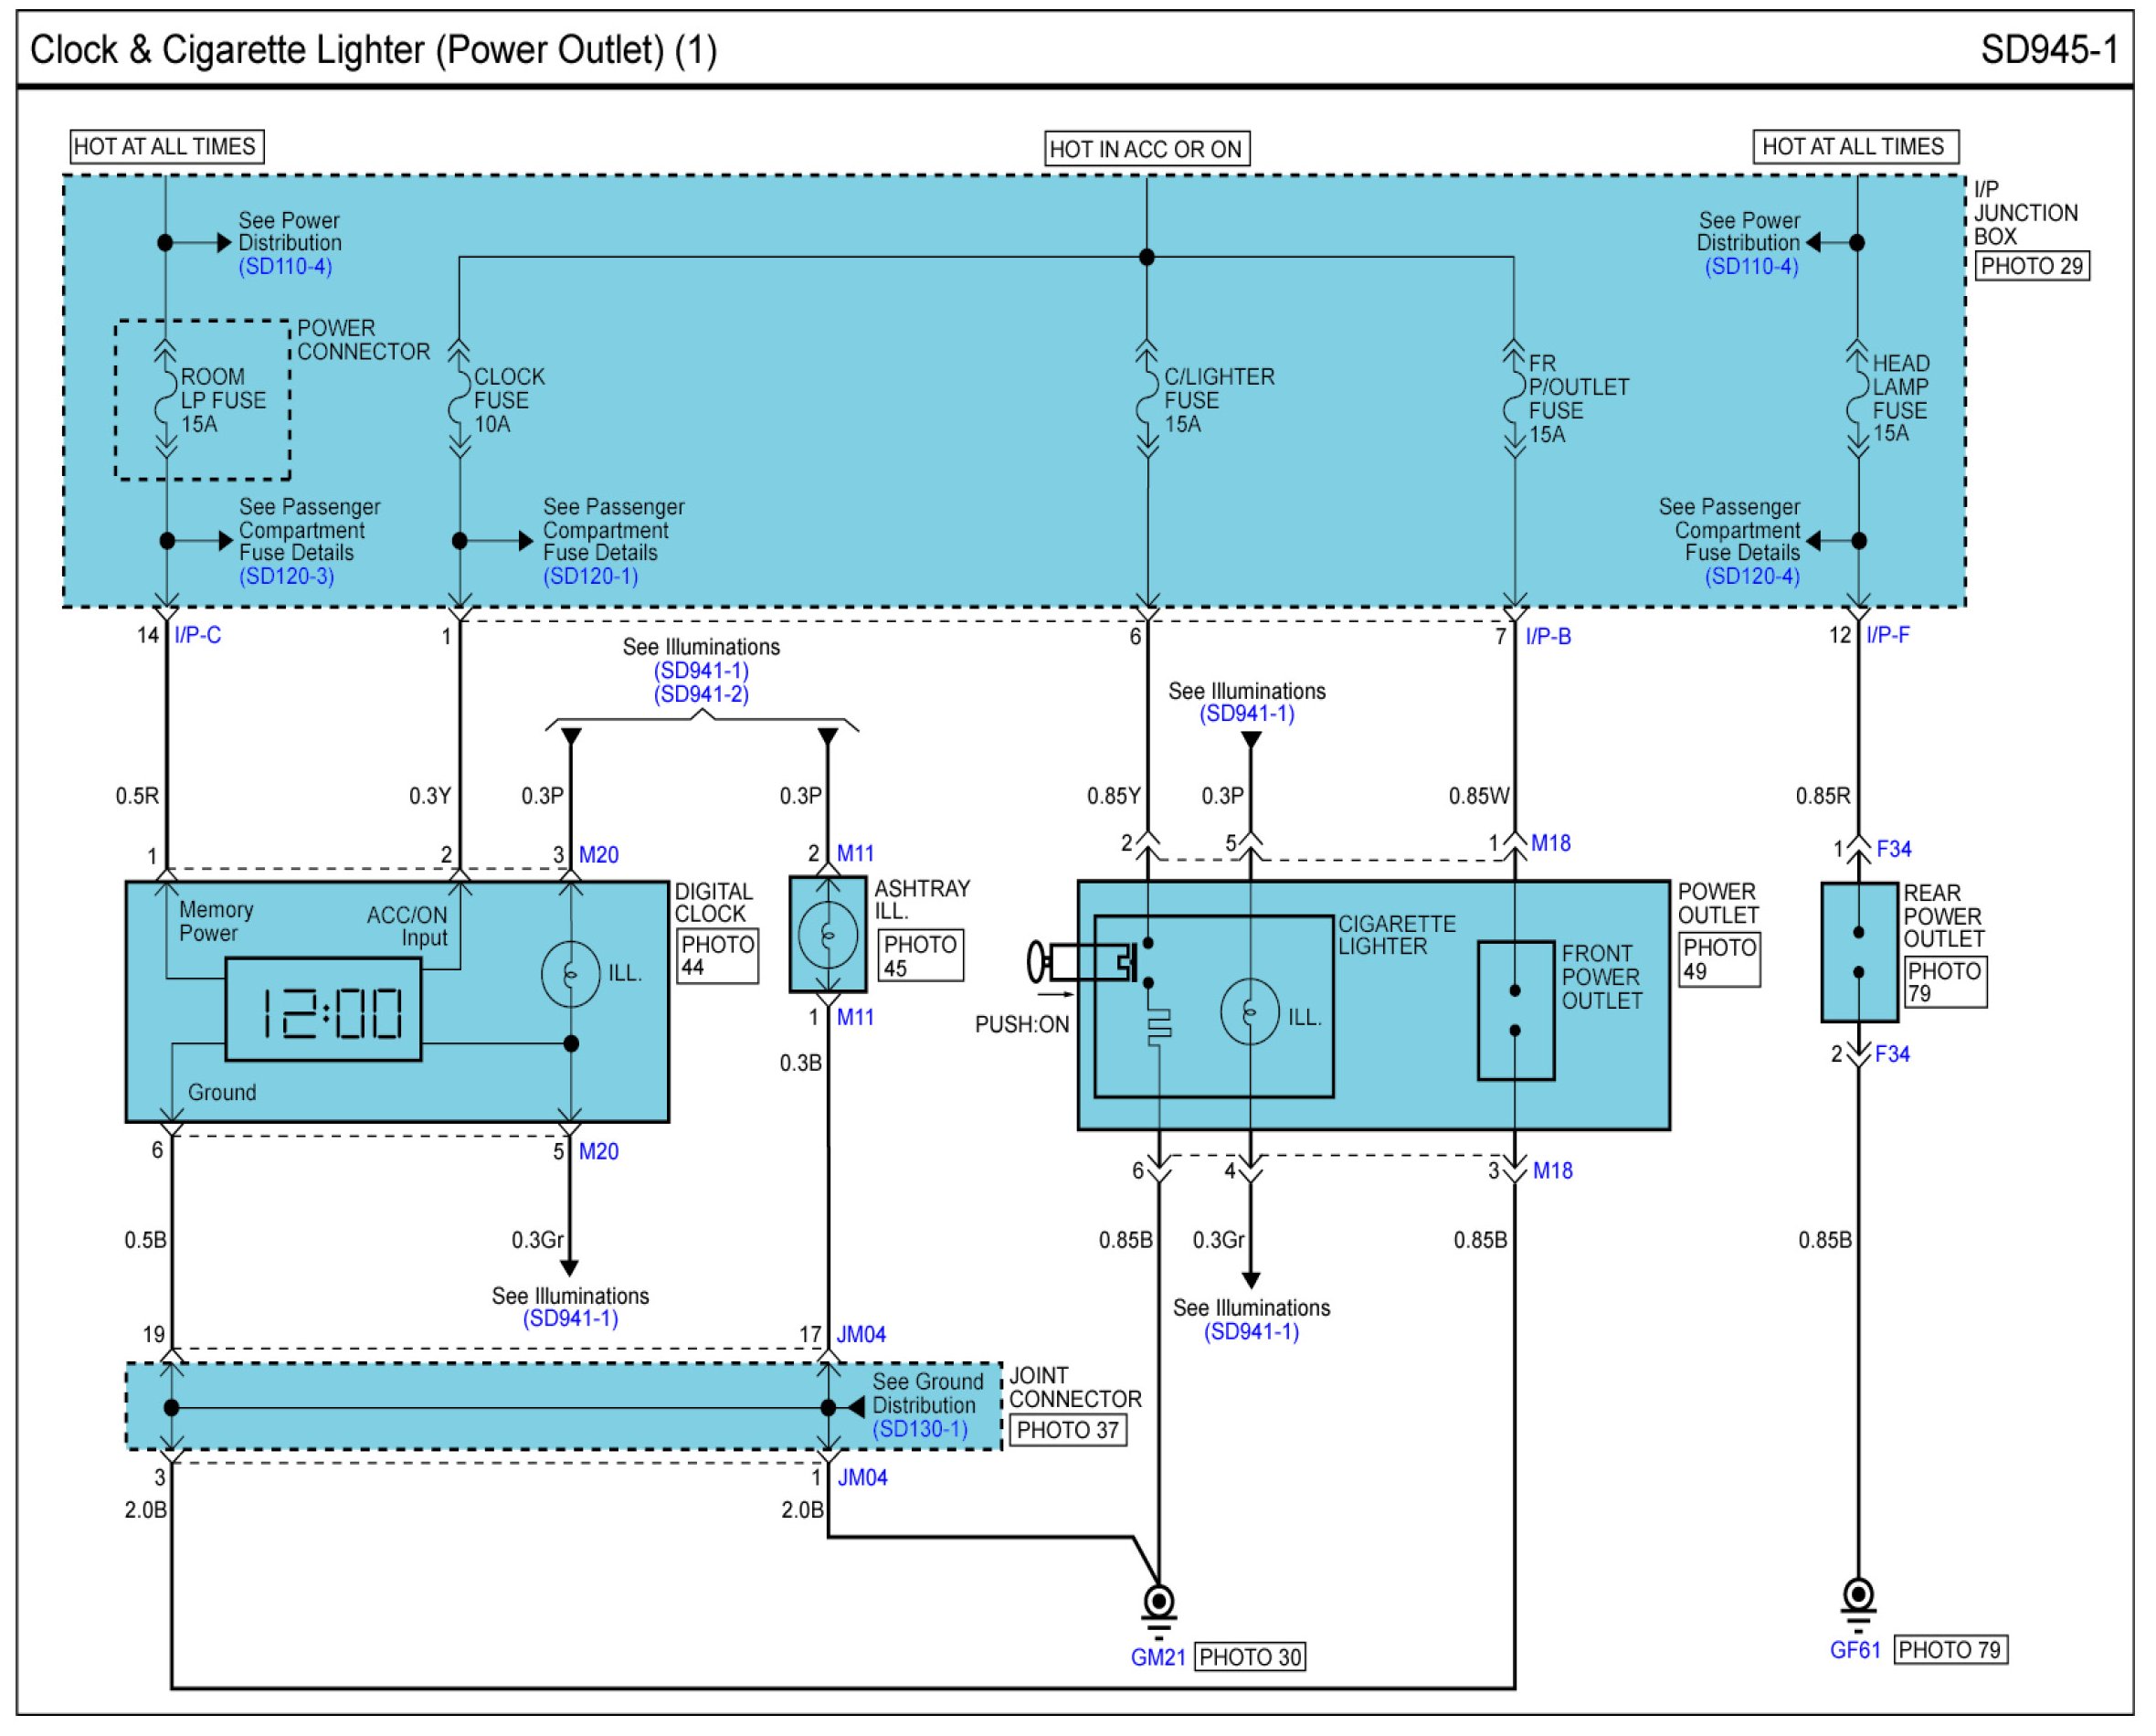Image resolution: width=2156 pixels, height=1736 pixels.
Task: Open the SD110-4 link on the left
Action: (285, 266)
